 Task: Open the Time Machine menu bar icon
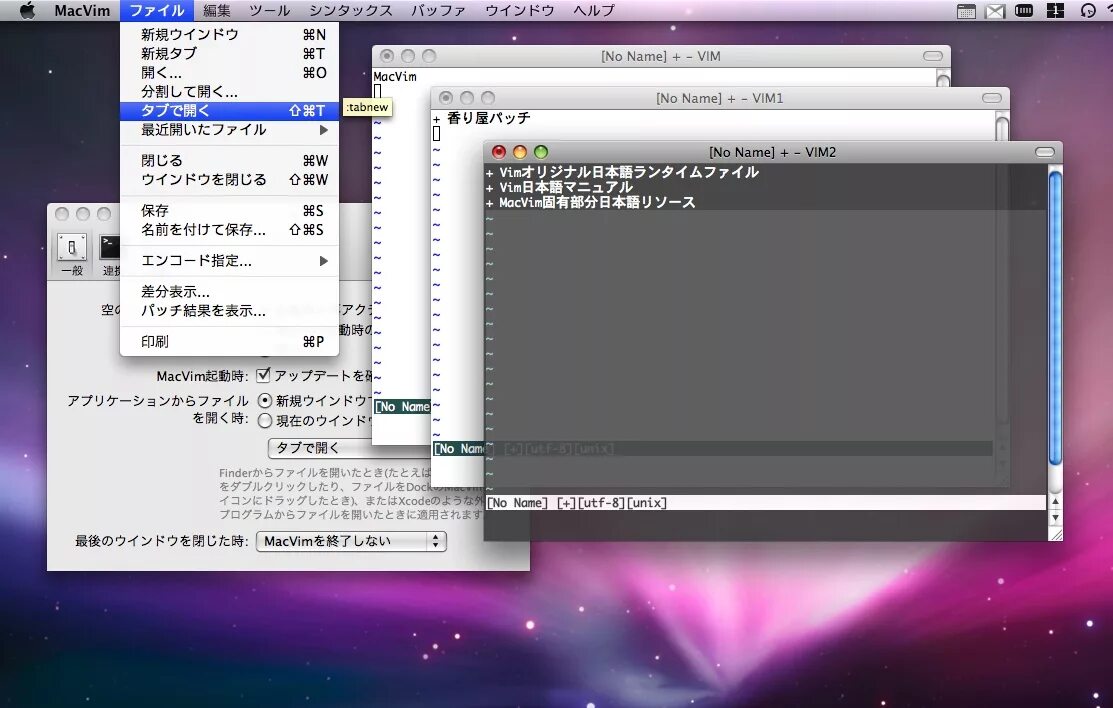tap(1087, 11)
